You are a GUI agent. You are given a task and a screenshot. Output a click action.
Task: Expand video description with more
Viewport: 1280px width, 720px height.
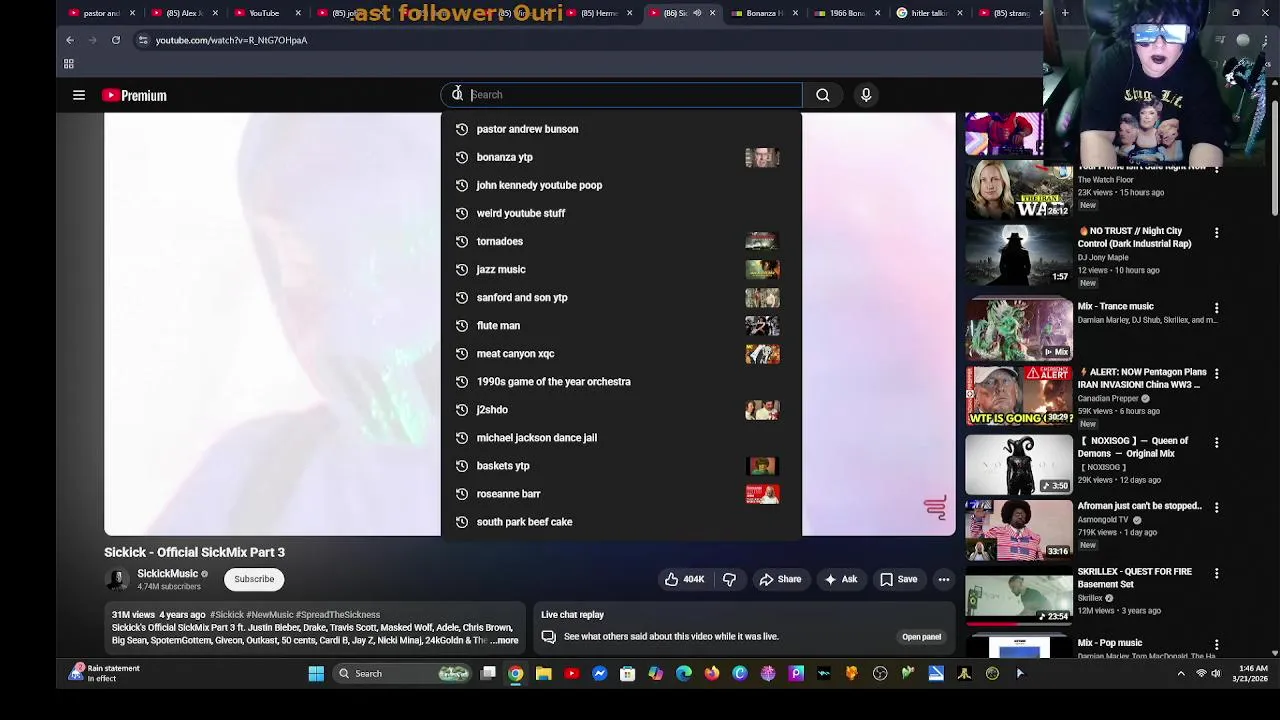(x=507, y=640)
